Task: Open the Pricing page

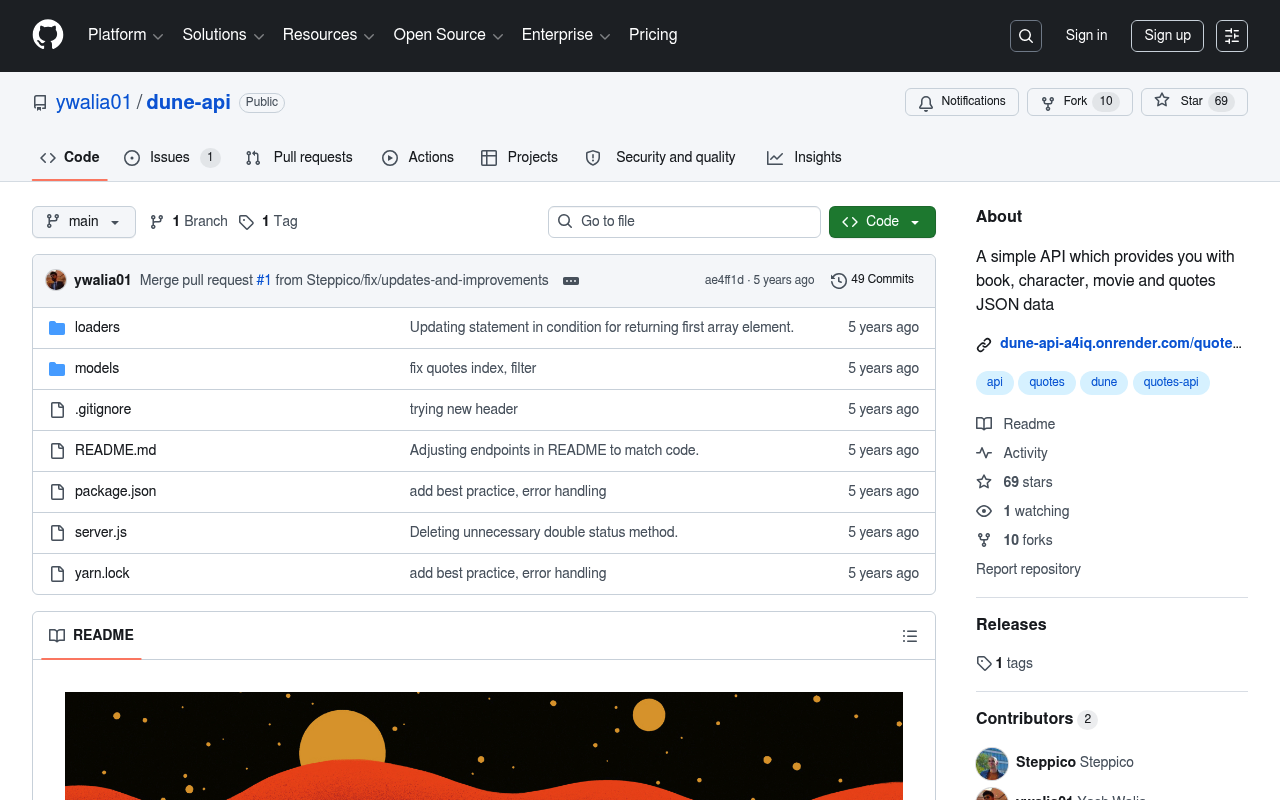Action: (653, 35)
